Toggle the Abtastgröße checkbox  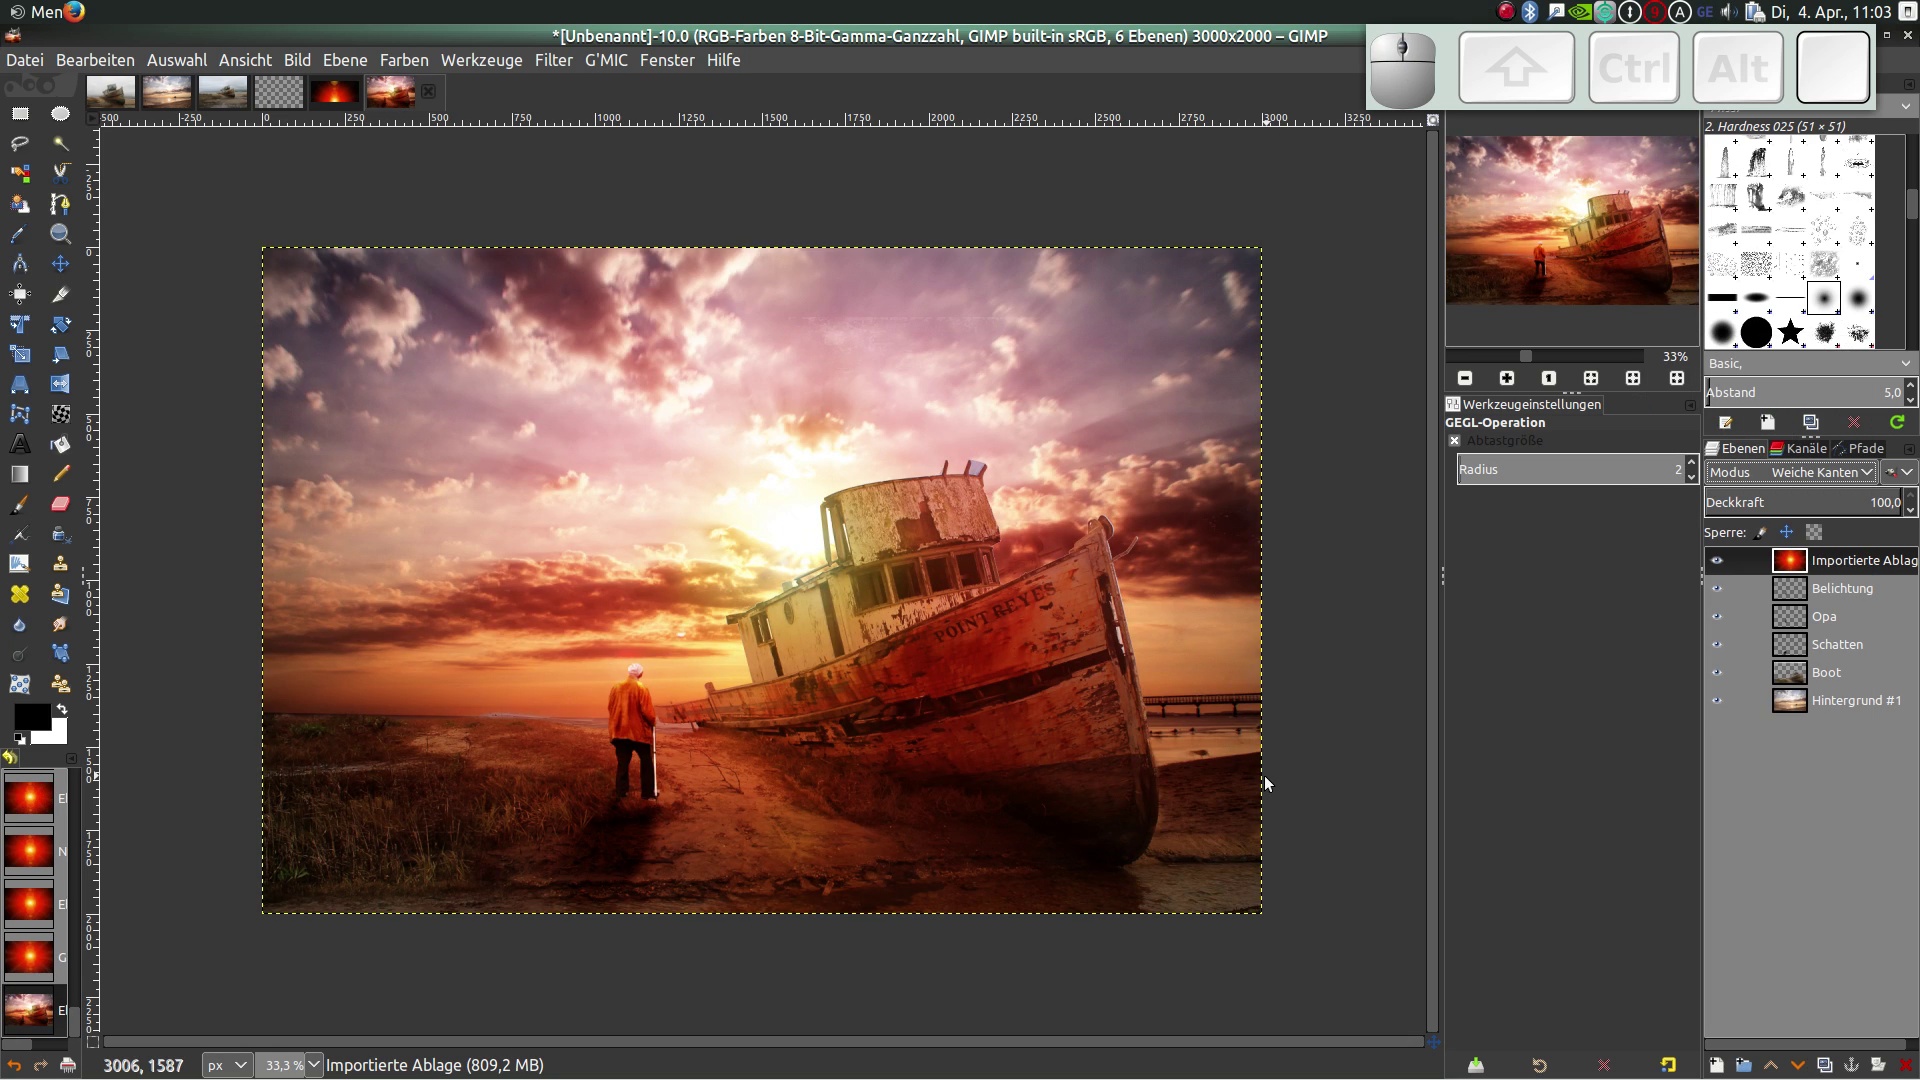[x=1455, y=441]
